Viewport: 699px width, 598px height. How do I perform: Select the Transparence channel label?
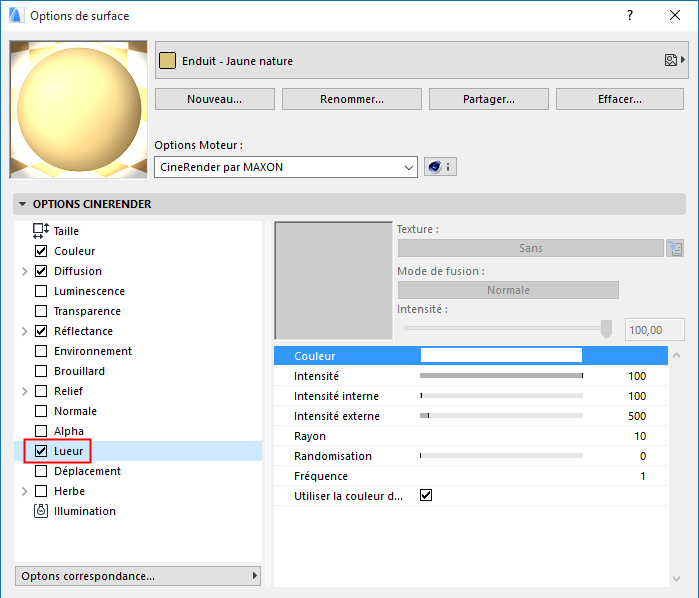pyautogui.click(x=87, y=311)
